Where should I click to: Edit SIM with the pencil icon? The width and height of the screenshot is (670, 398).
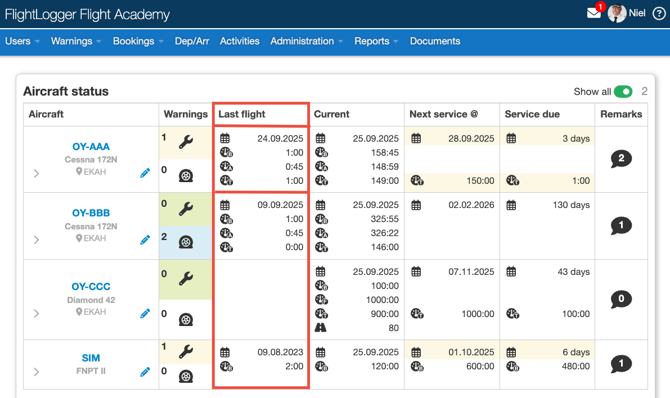point(145,372)
